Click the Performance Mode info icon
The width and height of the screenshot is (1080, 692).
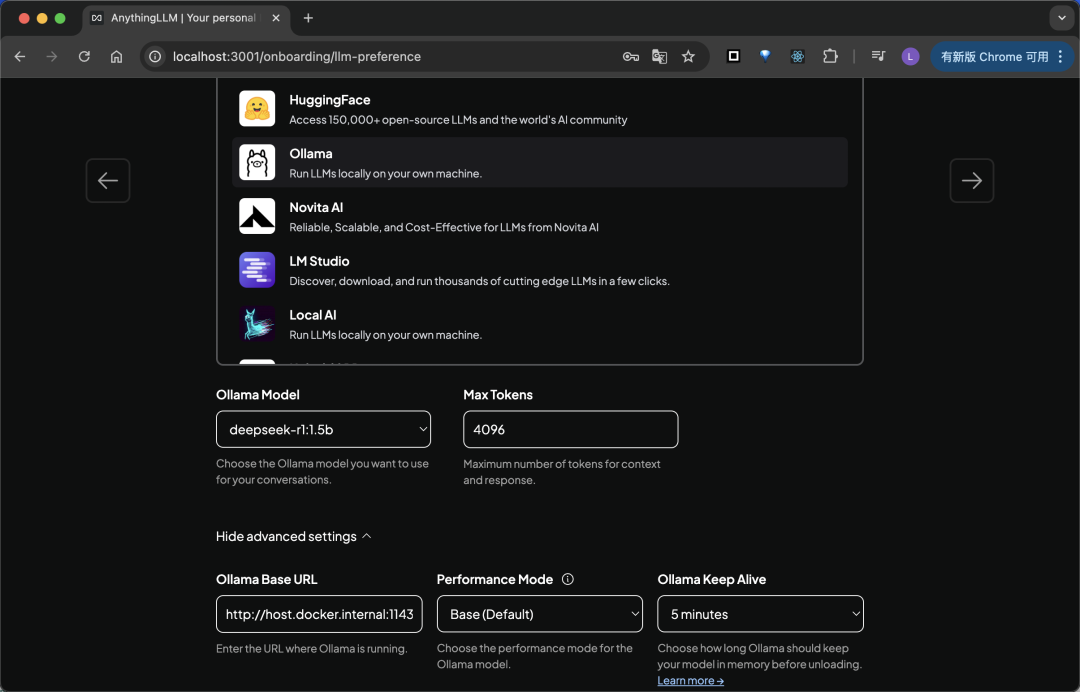[568, 579]
